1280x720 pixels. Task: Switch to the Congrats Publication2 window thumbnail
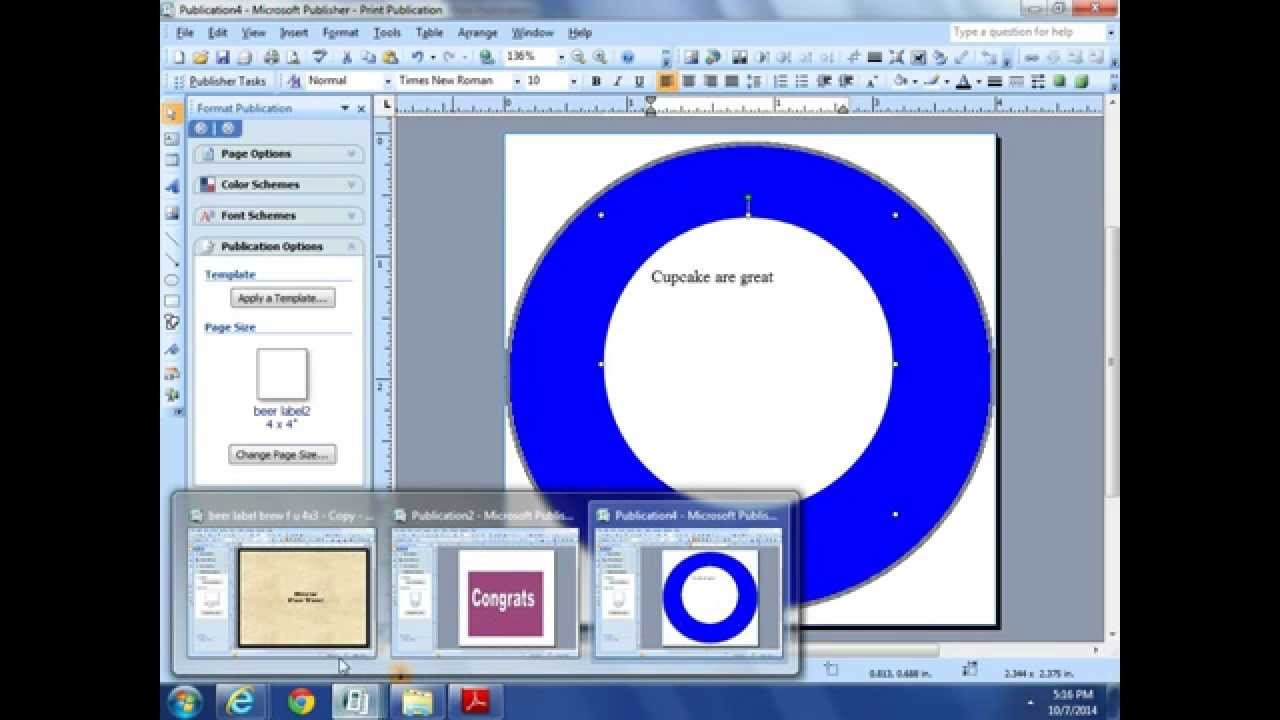click(485, 588)
